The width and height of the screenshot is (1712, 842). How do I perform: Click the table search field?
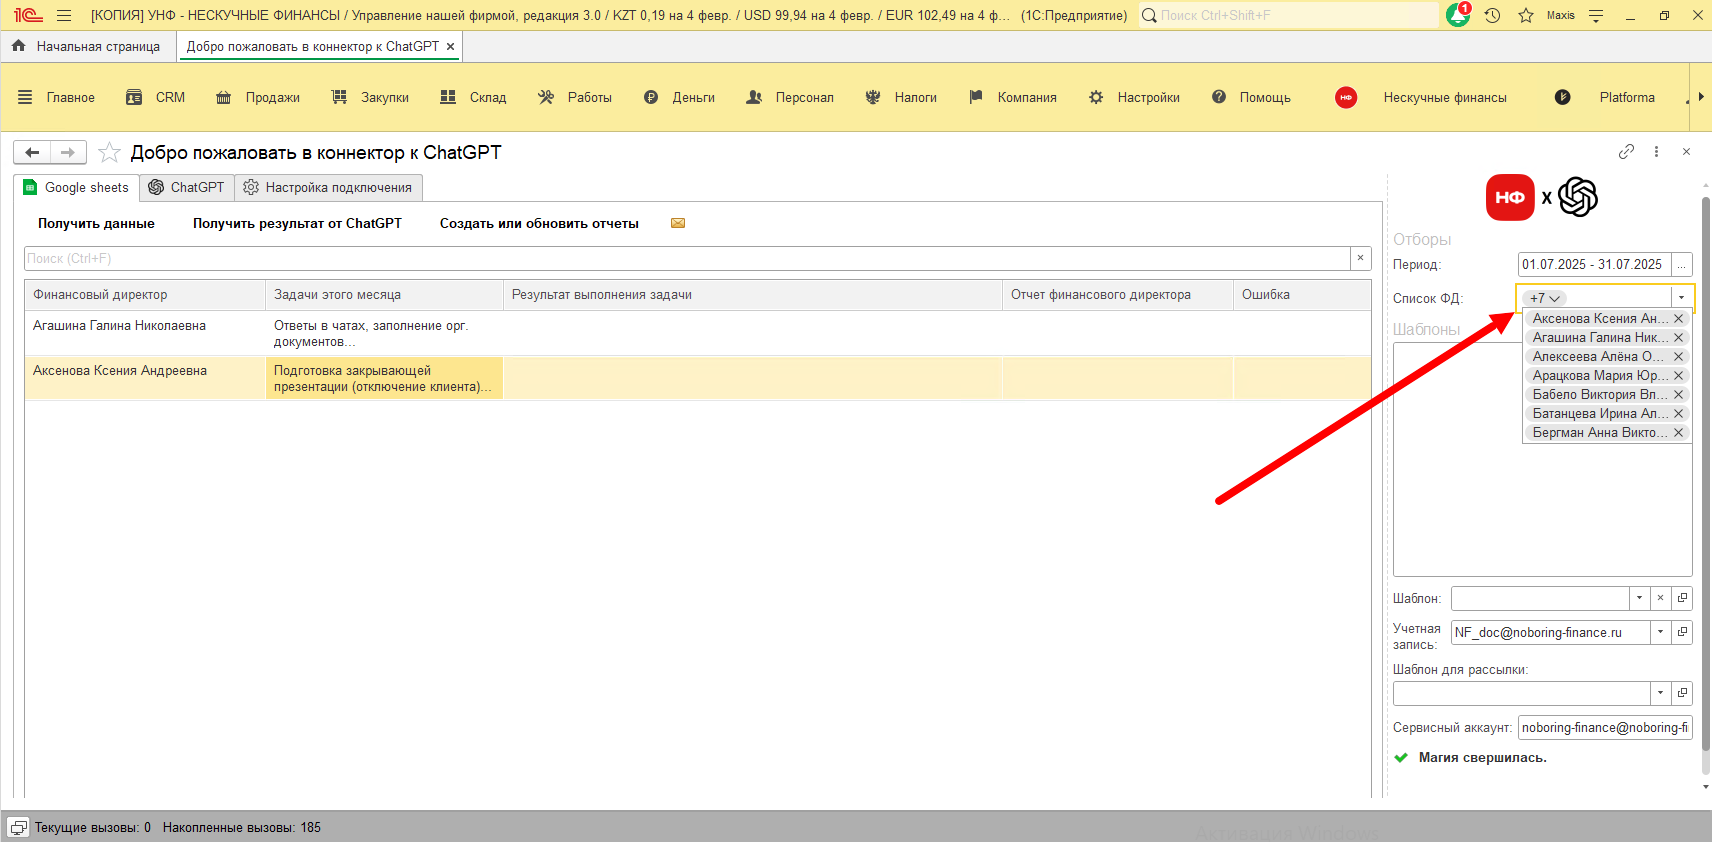point(686,258)
